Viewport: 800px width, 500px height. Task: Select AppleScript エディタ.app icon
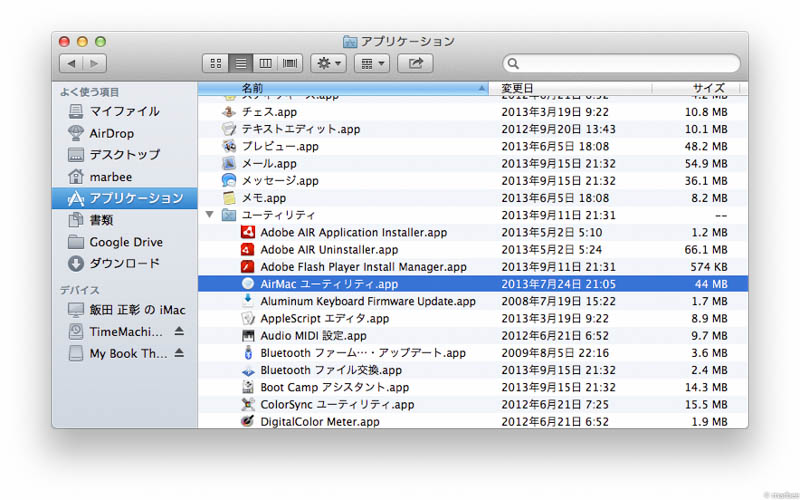coord(247,318)
